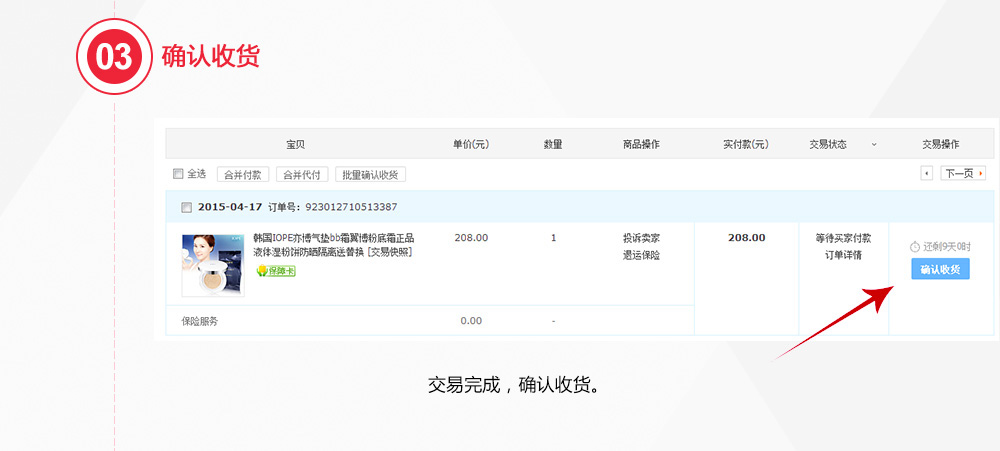Tick the 全选 select-all checkbox

178,173
